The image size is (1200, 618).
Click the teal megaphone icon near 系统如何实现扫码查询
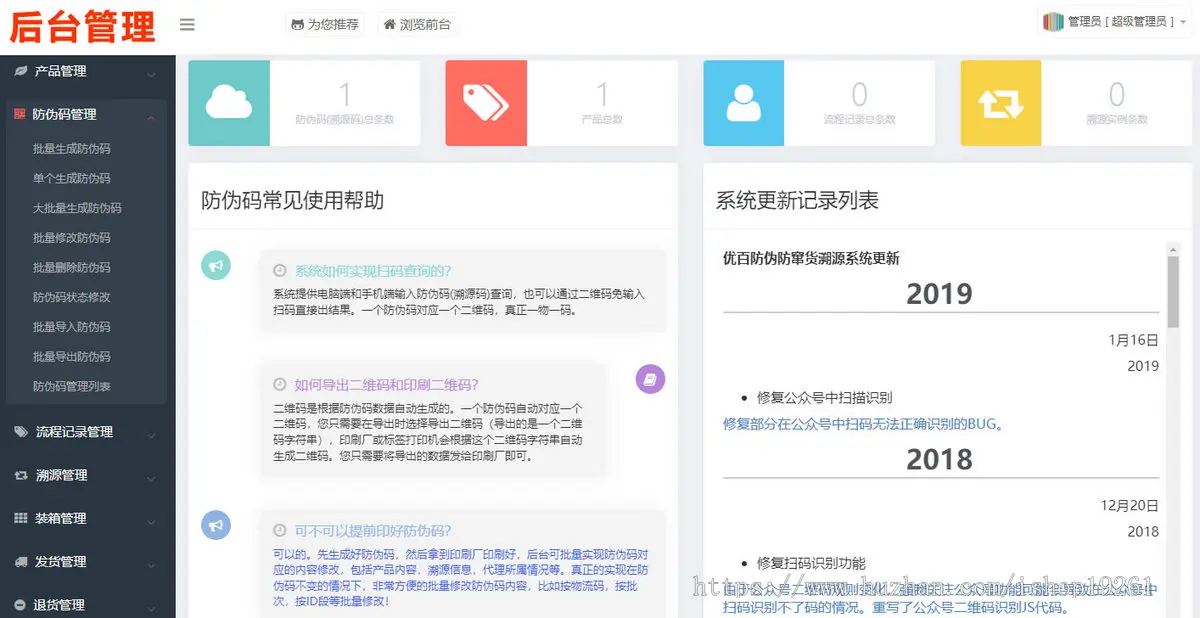coord(216,265)
